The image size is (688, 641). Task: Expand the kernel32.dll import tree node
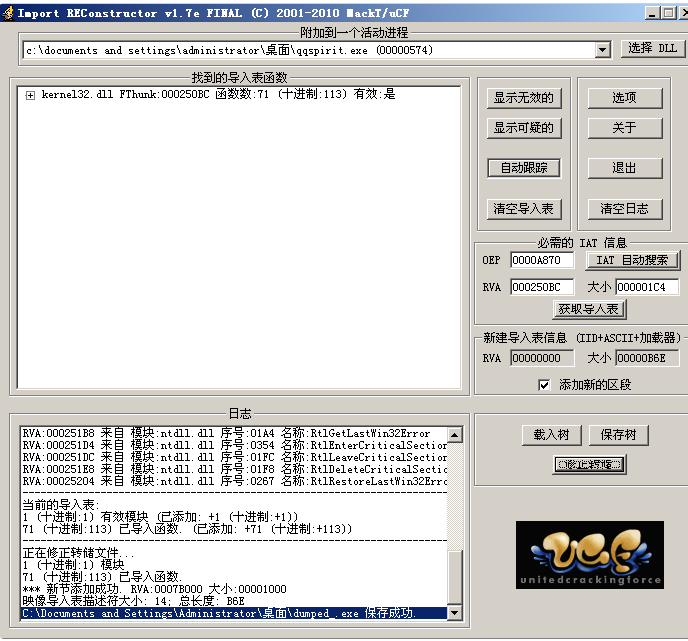(x=30, y=95)
